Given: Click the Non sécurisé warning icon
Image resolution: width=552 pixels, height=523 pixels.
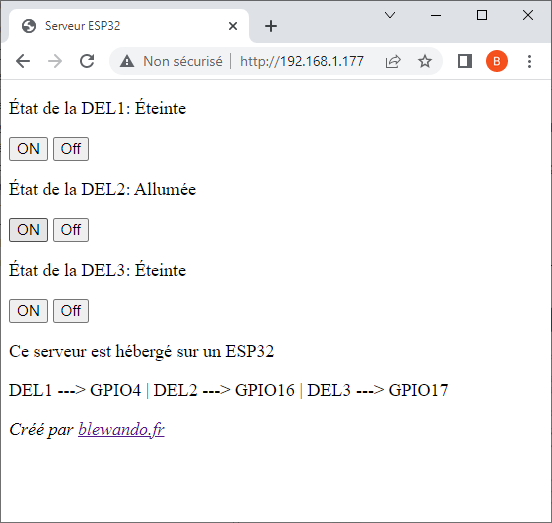Looking at the screenshot, I should [127, 61].
